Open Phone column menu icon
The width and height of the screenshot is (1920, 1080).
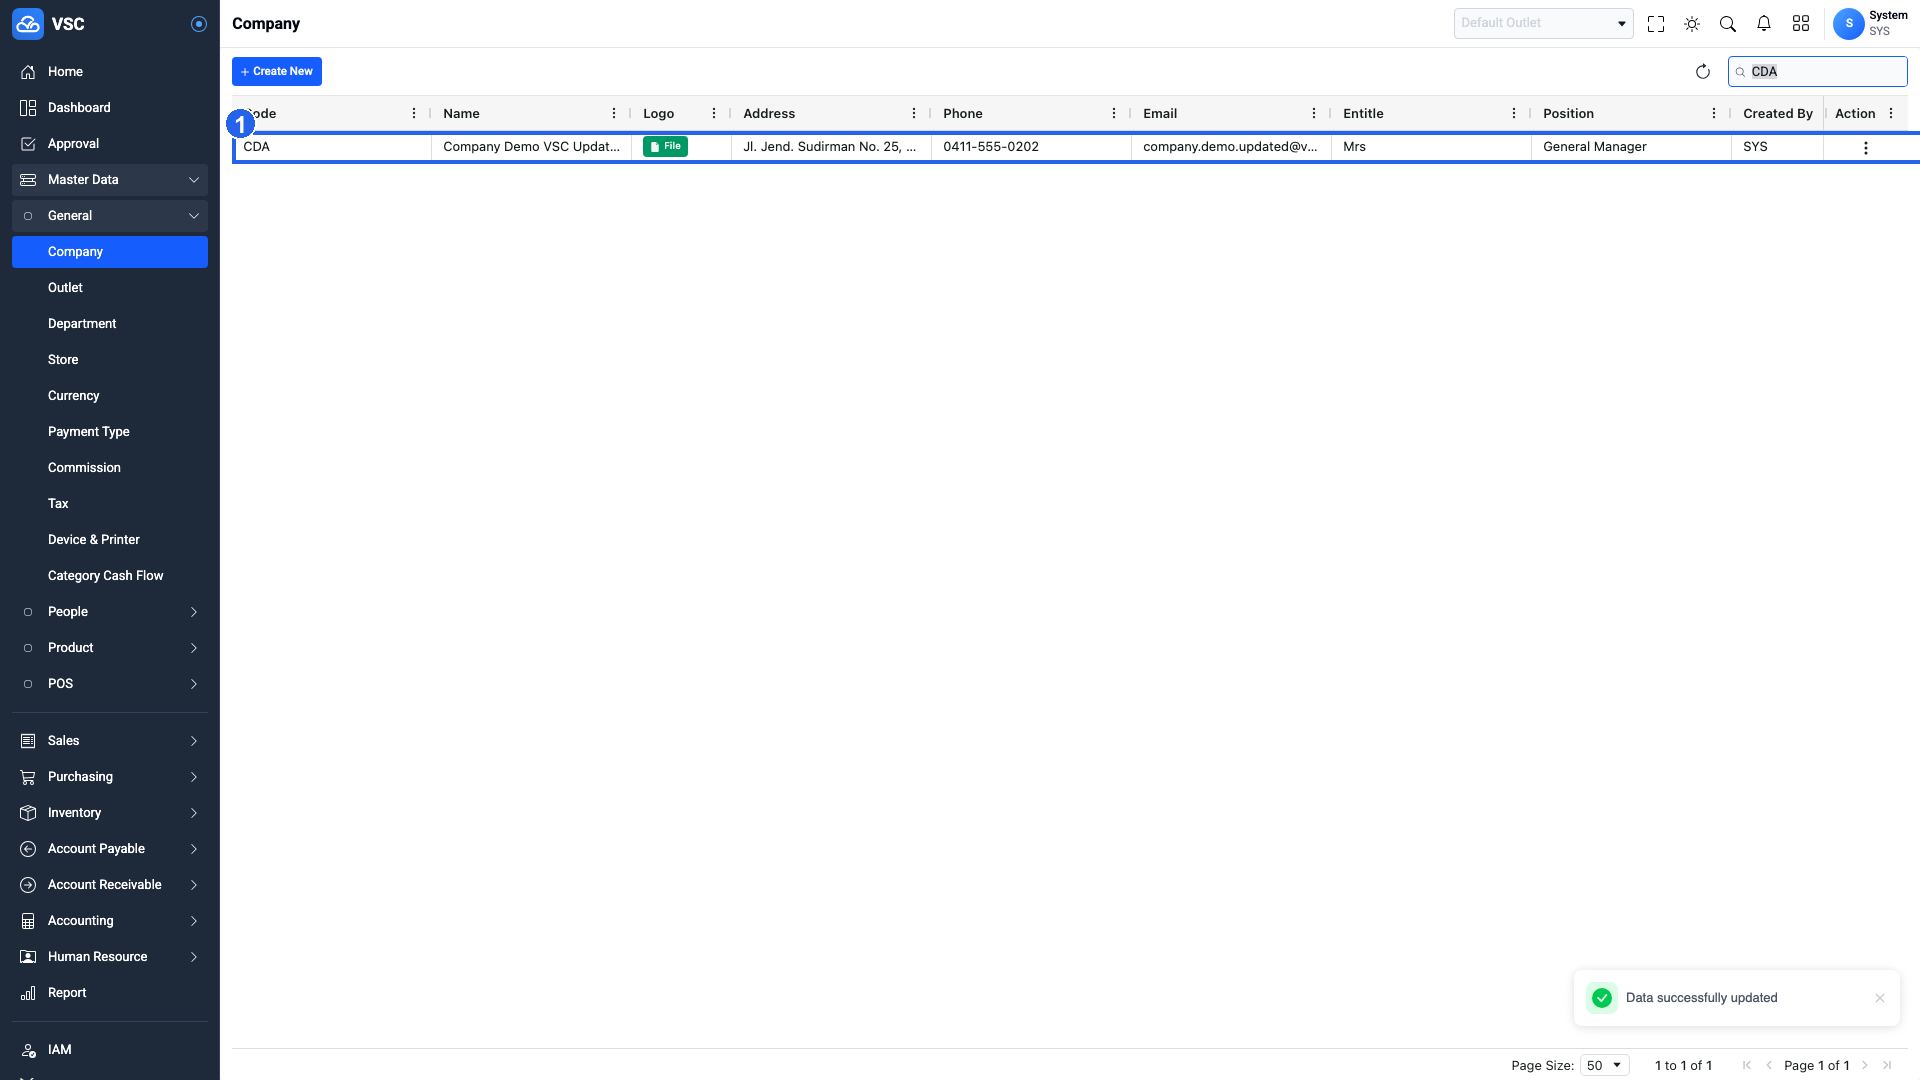(x=1114, y=114)
